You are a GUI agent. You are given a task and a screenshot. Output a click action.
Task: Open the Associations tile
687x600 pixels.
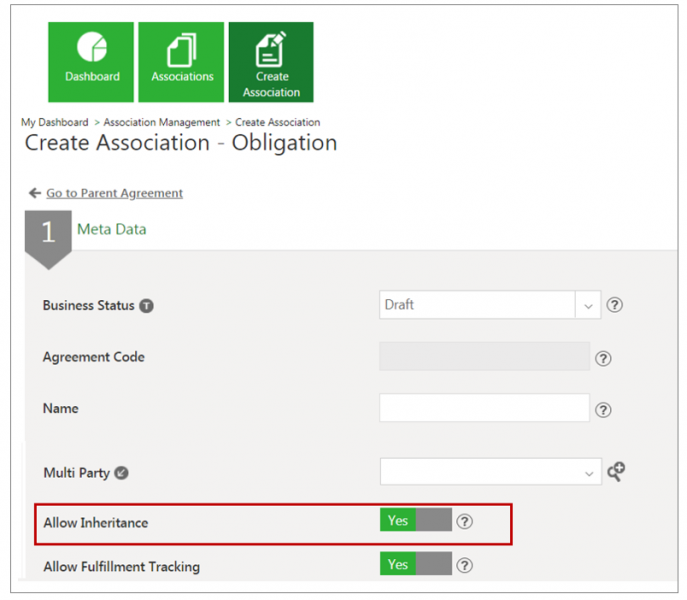tap(182, 62)
